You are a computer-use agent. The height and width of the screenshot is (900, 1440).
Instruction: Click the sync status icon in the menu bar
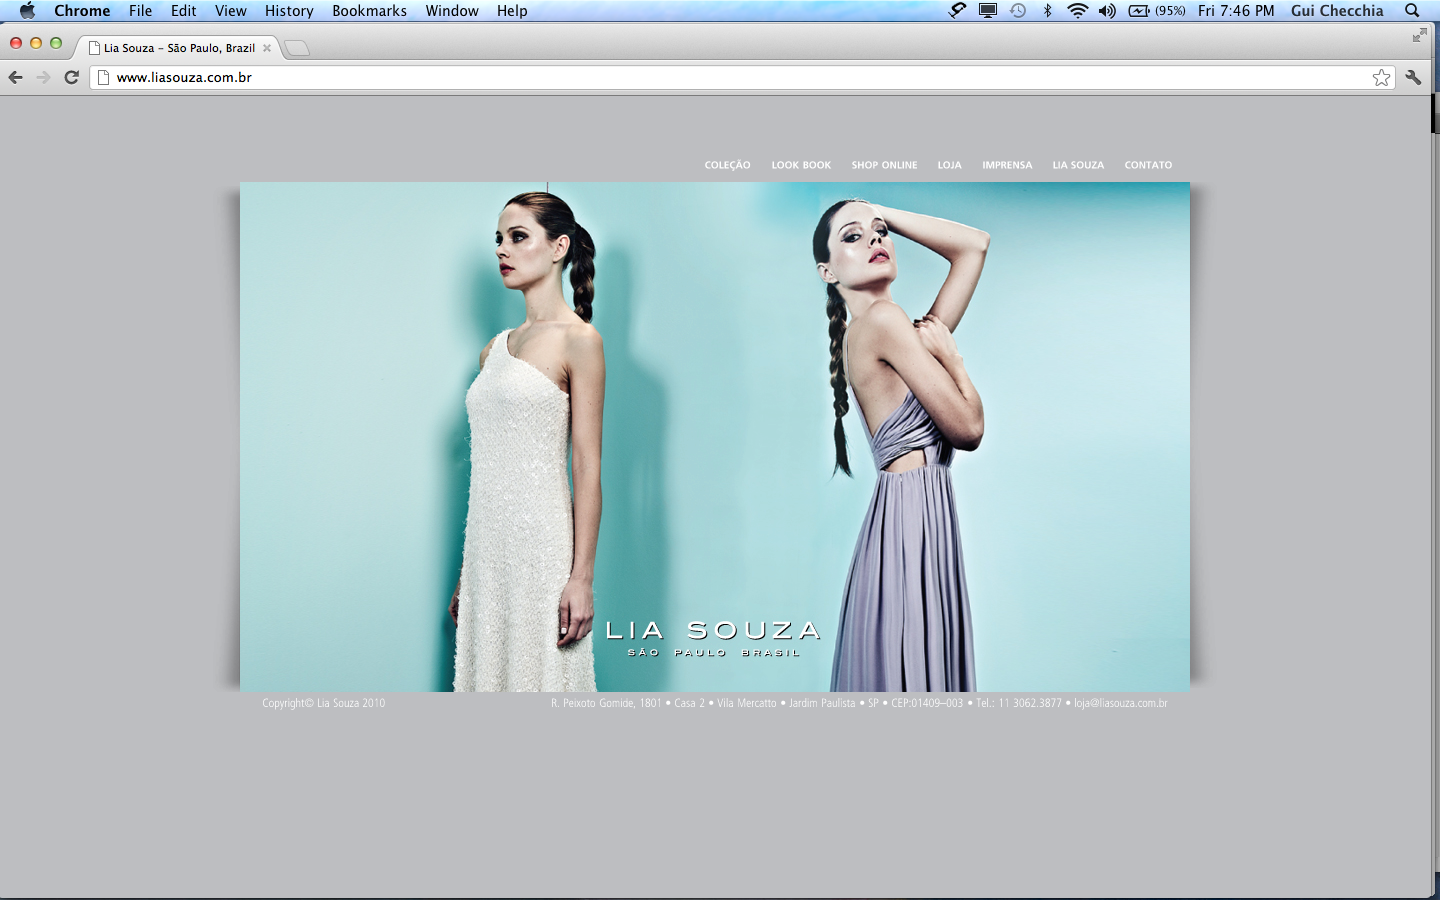tap(957, 11)
